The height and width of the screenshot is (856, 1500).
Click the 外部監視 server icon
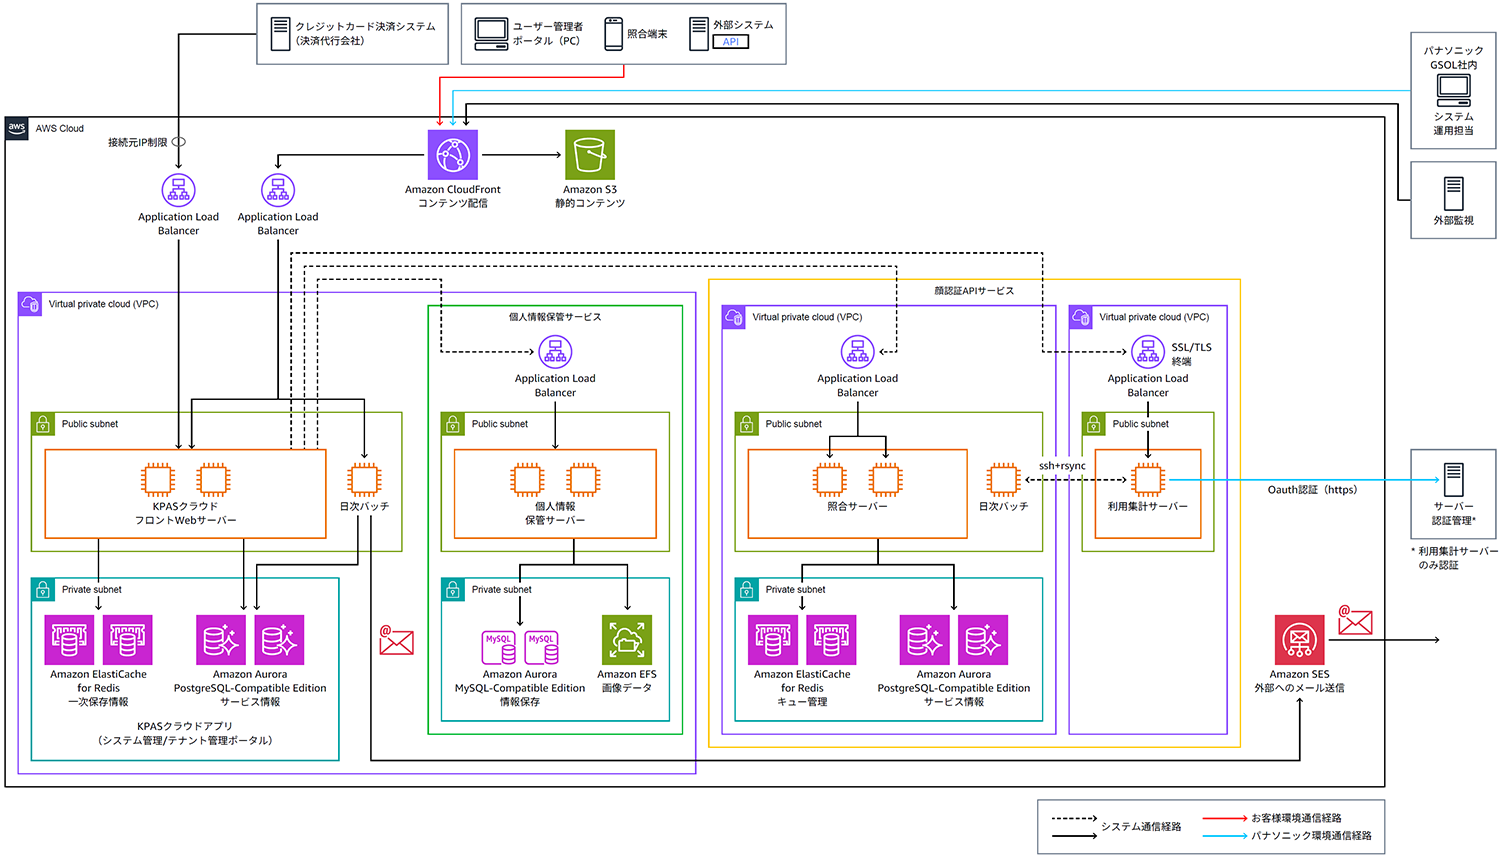[x=1454, y=193]
